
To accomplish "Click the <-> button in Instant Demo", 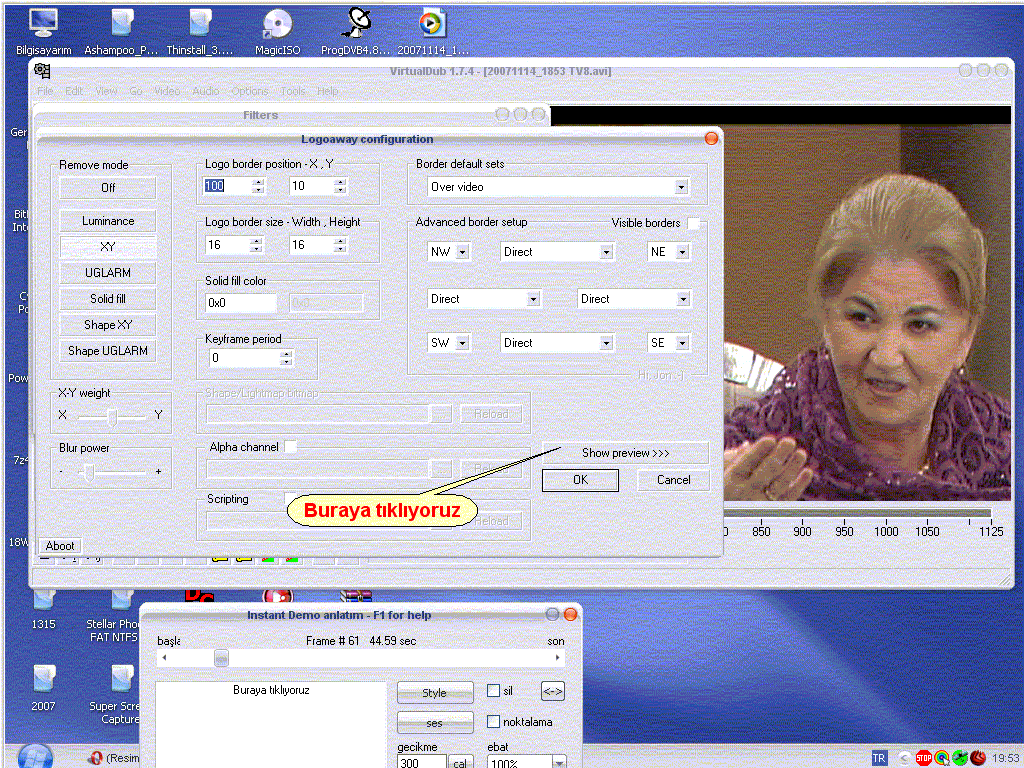I will point(552,691).
